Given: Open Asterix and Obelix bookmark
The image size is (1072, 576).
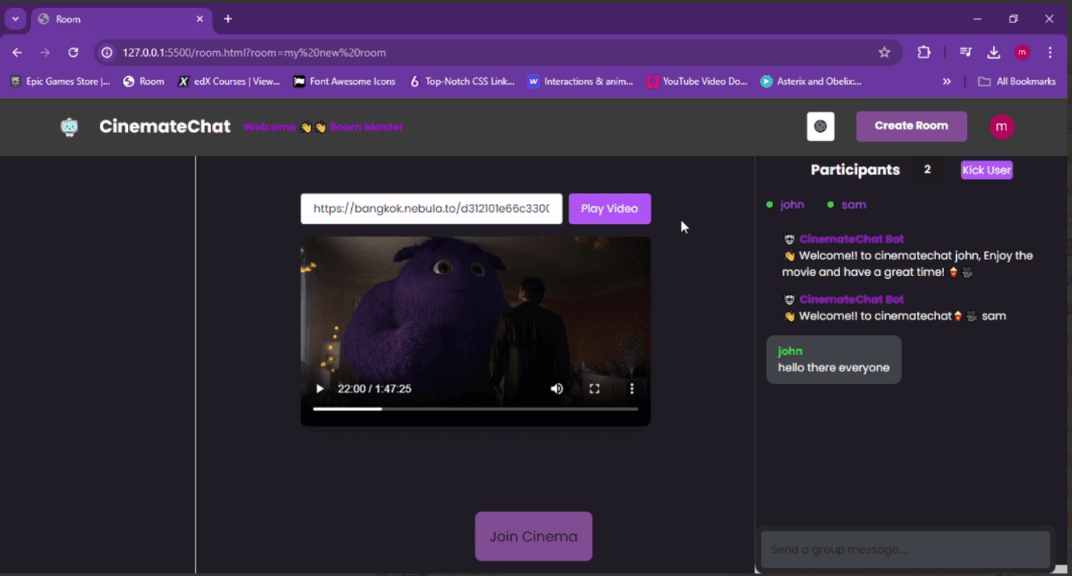Looking at the screenshot, I should [811, 81].
